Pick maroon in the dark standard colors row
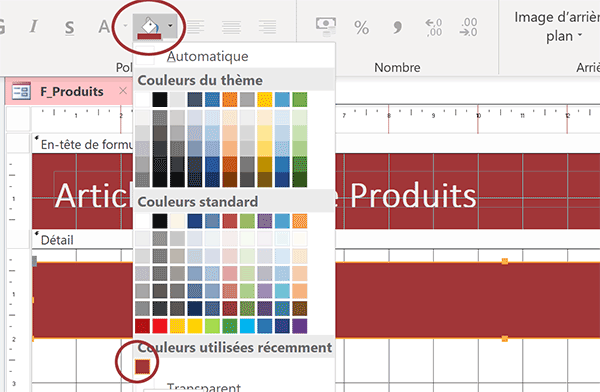The image size is (600, 392). 230,309
